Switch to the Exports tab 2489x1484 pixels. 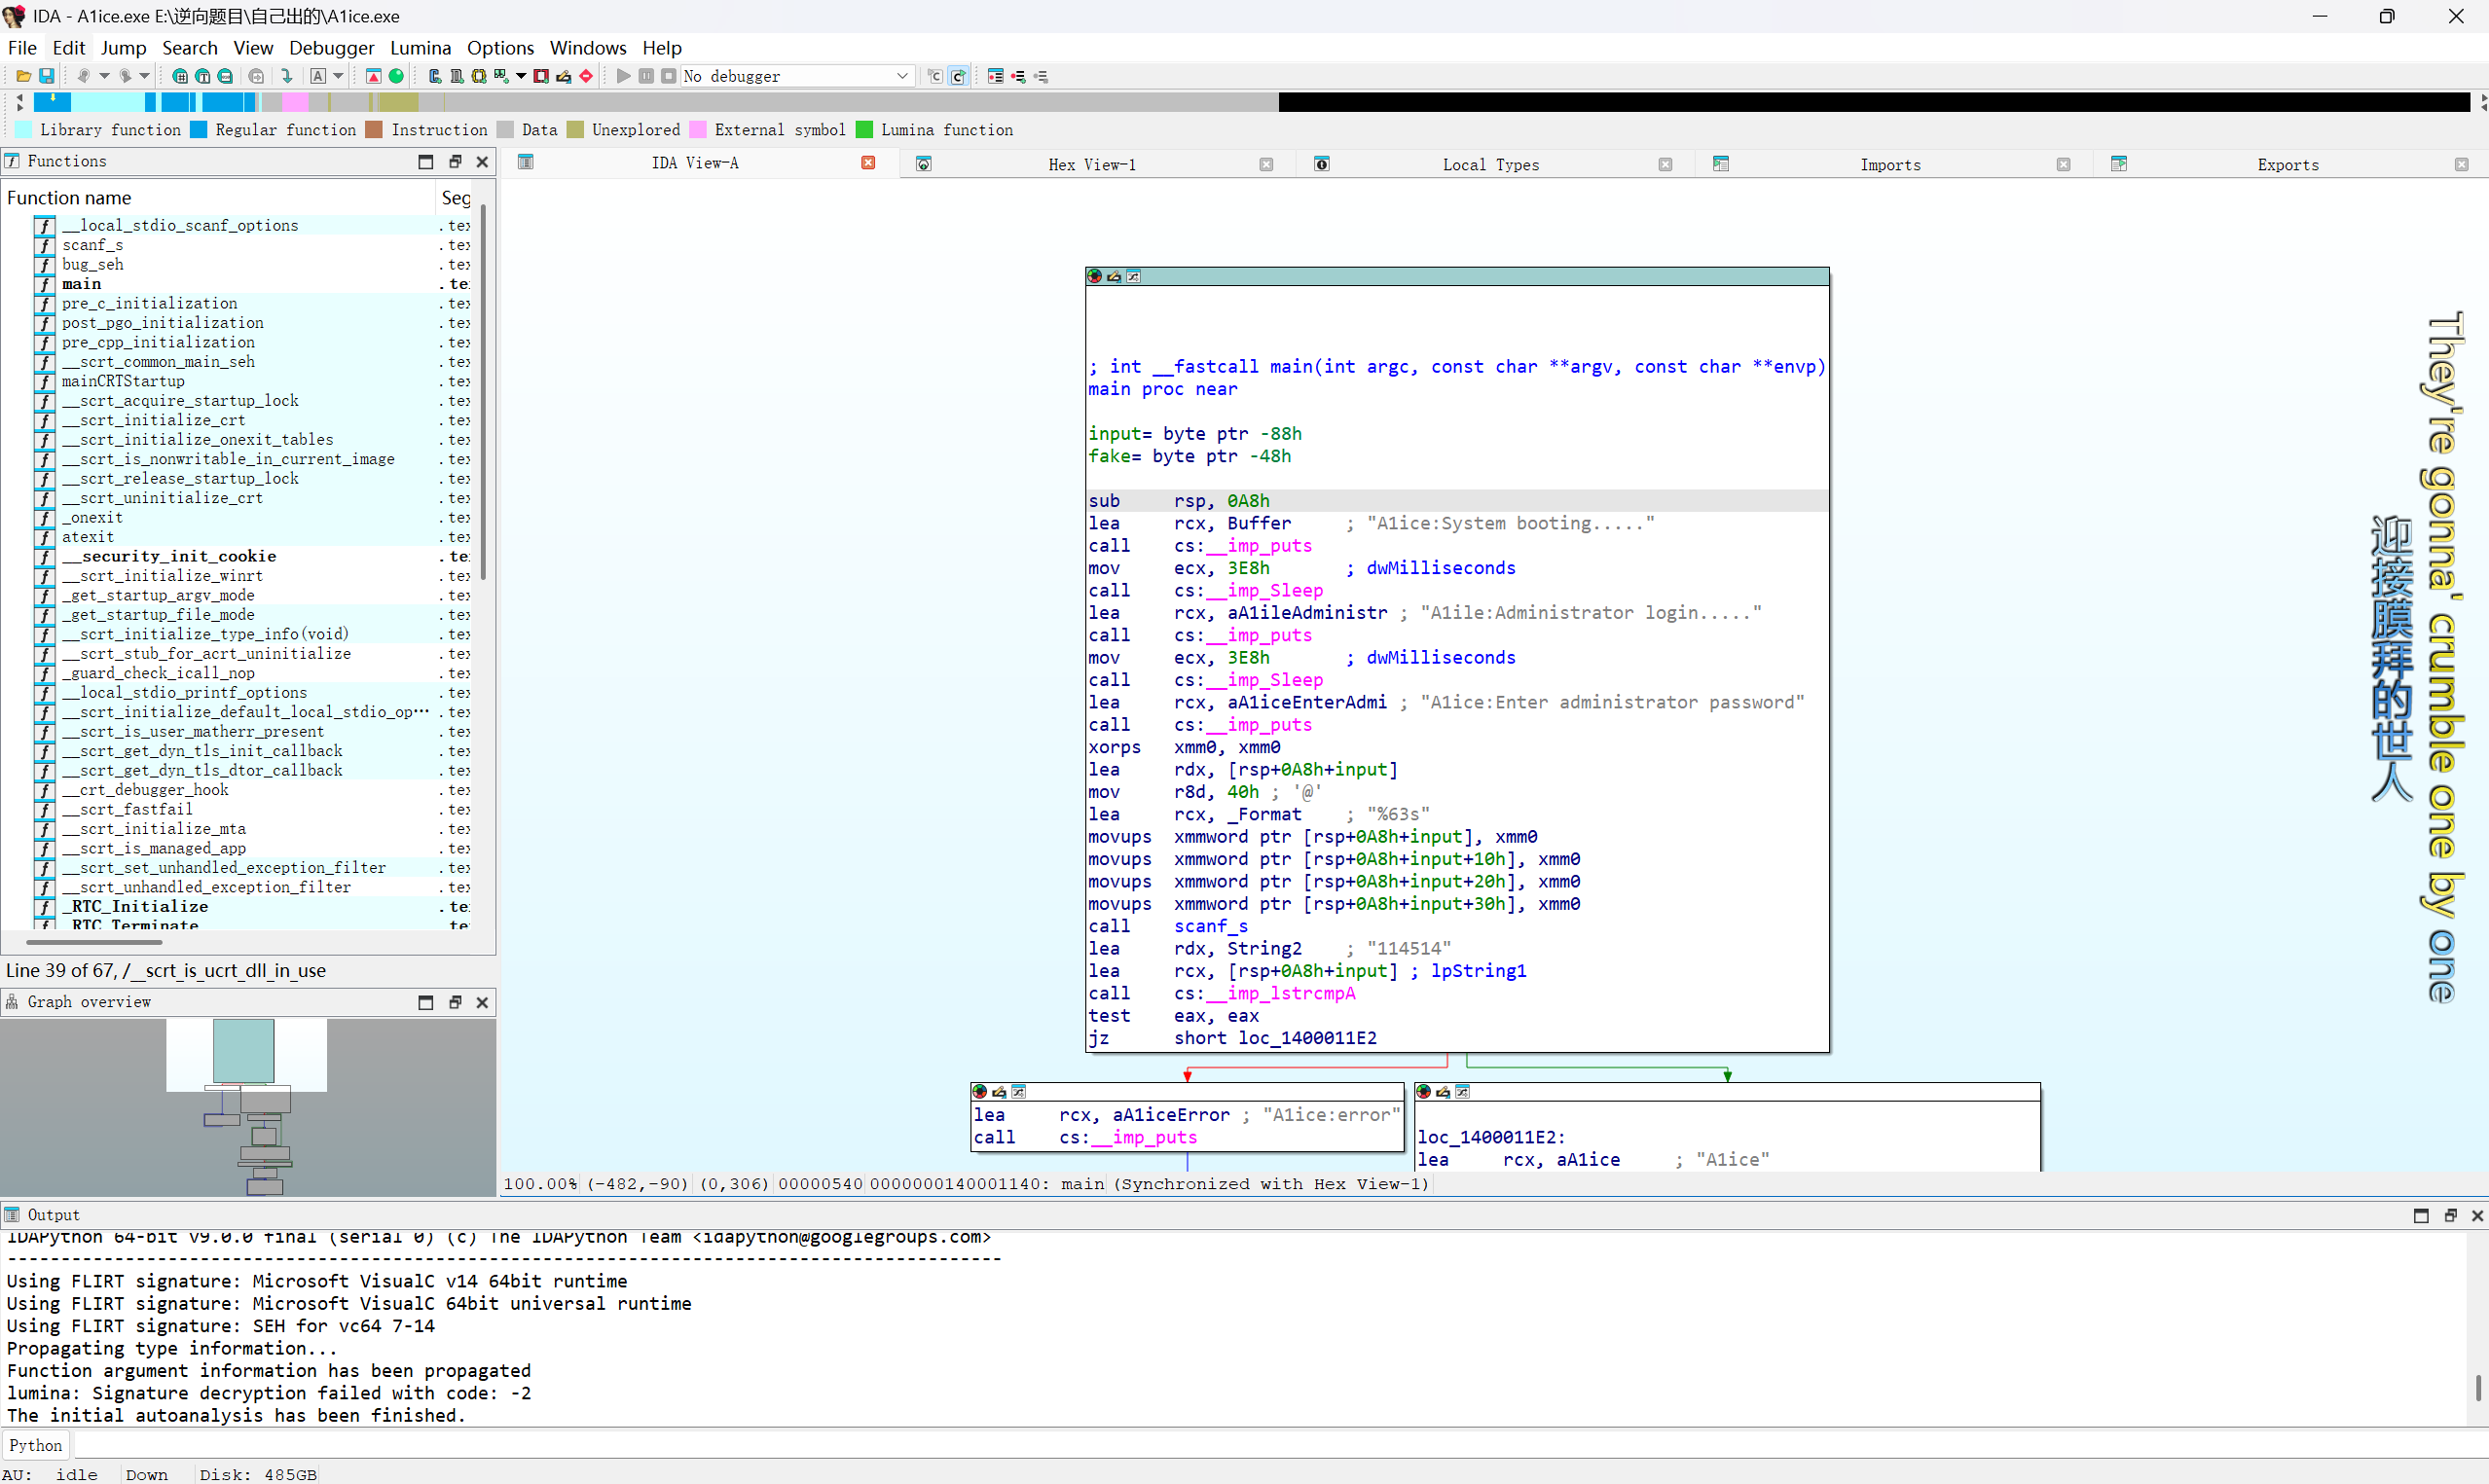click(2287, 165)
